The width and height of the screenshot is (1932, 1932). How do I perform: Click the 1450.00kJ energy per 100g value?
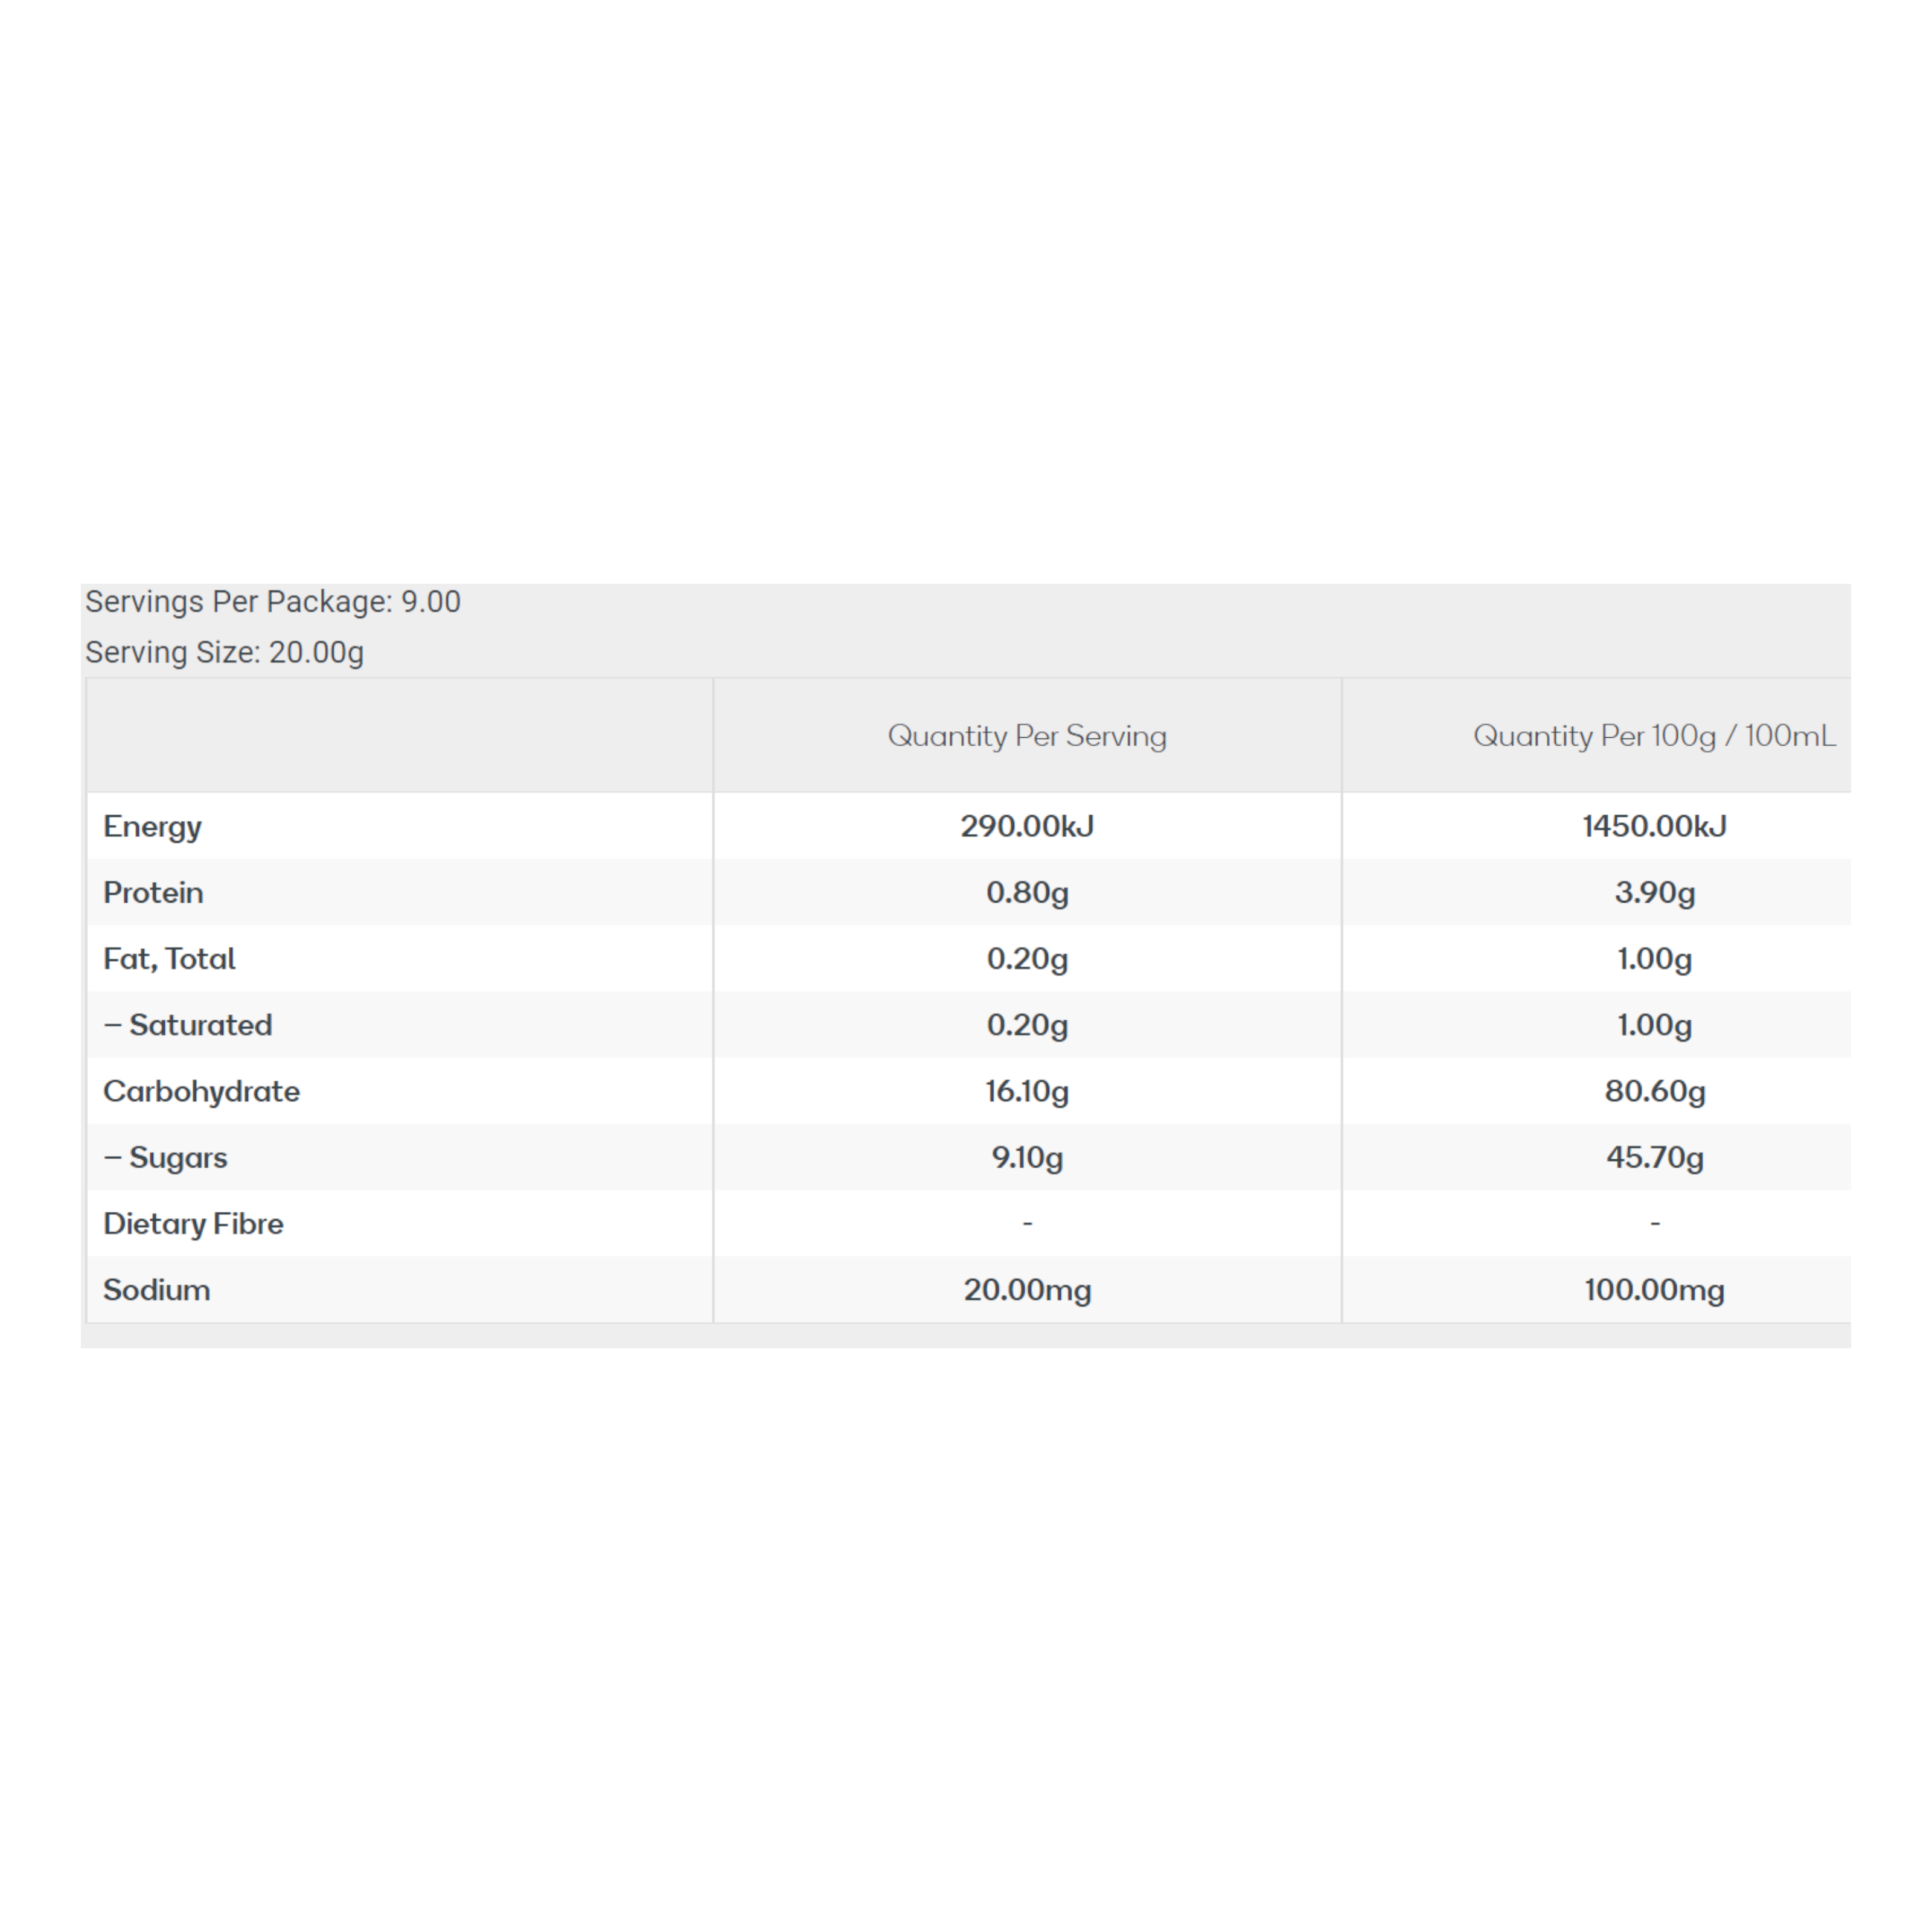pos(1654,826)
